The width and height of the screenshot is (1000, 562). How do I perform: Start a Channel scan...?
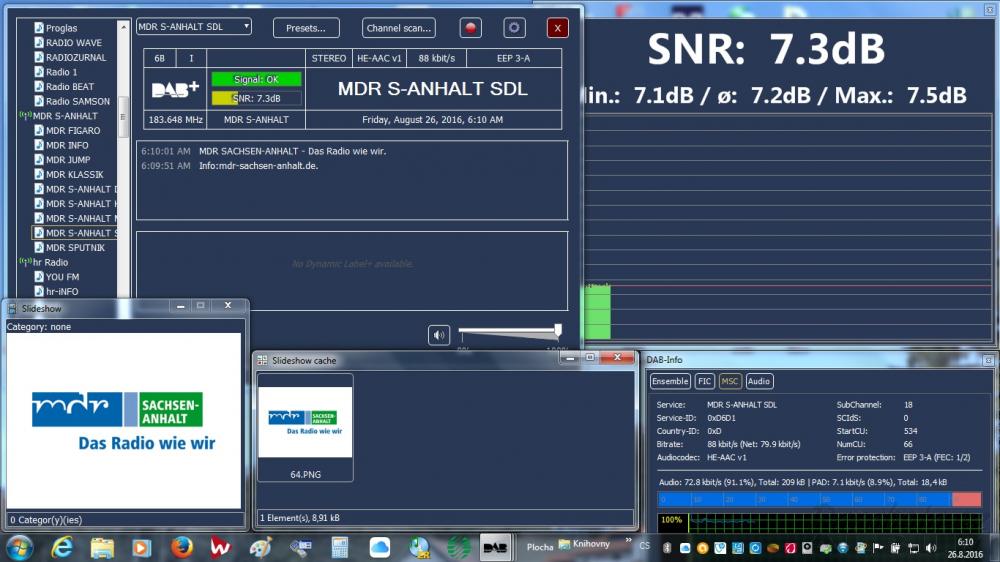pyautogui.click(x=399, y=28)
